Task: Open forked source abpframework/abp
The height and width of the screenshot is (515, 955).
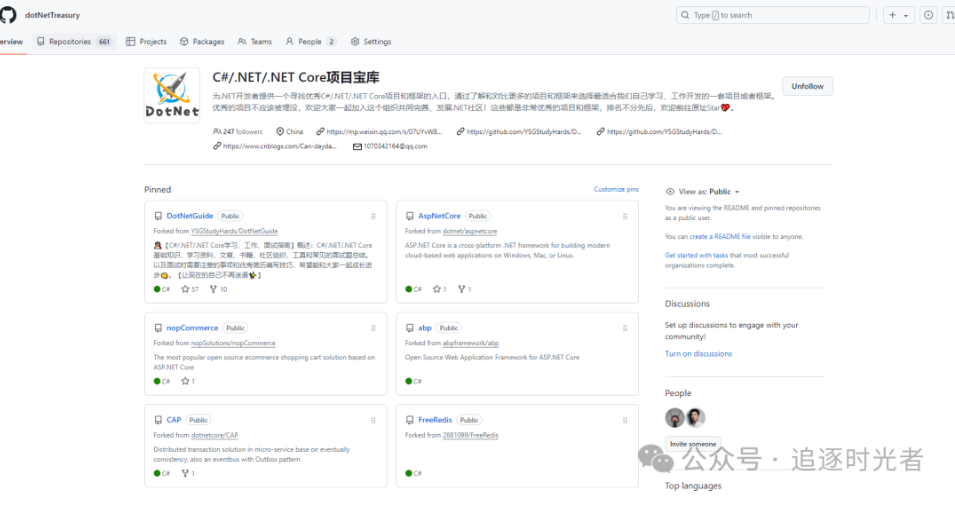Action: 471,343
